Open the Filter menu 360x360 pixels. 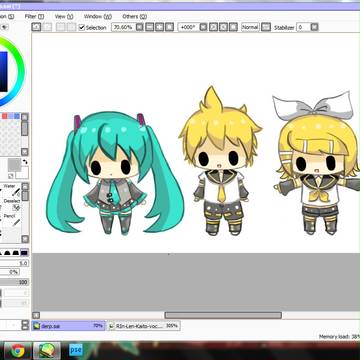coord(34,16)
